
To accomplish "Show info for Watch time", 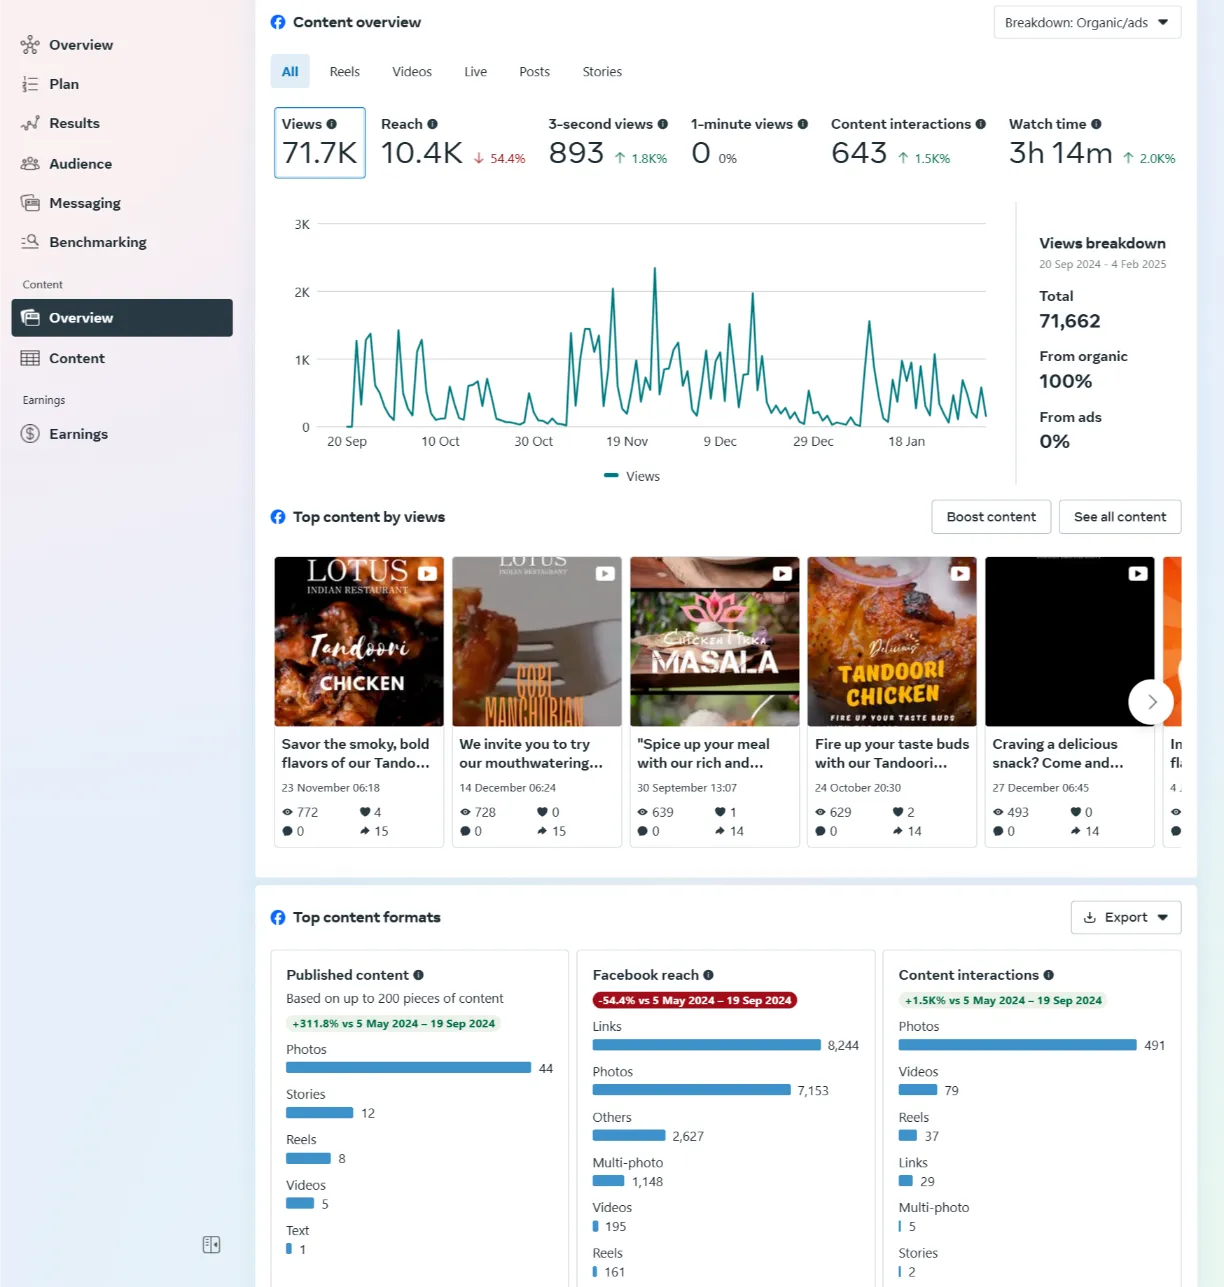I will [1097, 124].
